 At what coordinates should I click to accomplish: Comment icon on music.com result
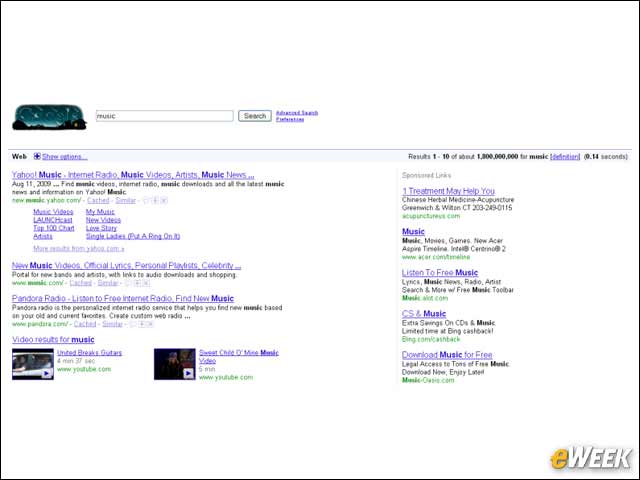click(129, 283)
